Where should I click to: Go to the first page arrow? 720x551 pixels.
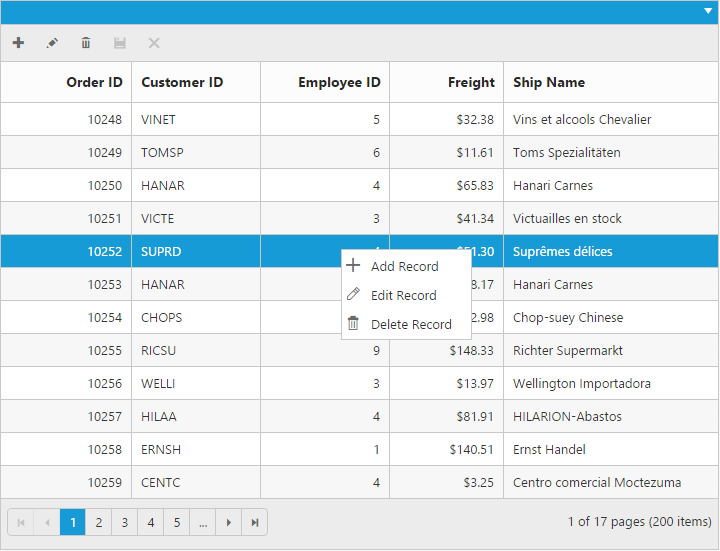(21, 522)
